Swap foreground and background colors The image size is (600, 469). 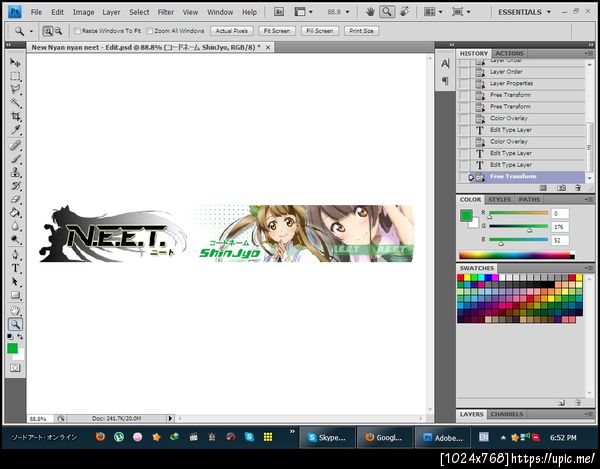pos(20,337)
